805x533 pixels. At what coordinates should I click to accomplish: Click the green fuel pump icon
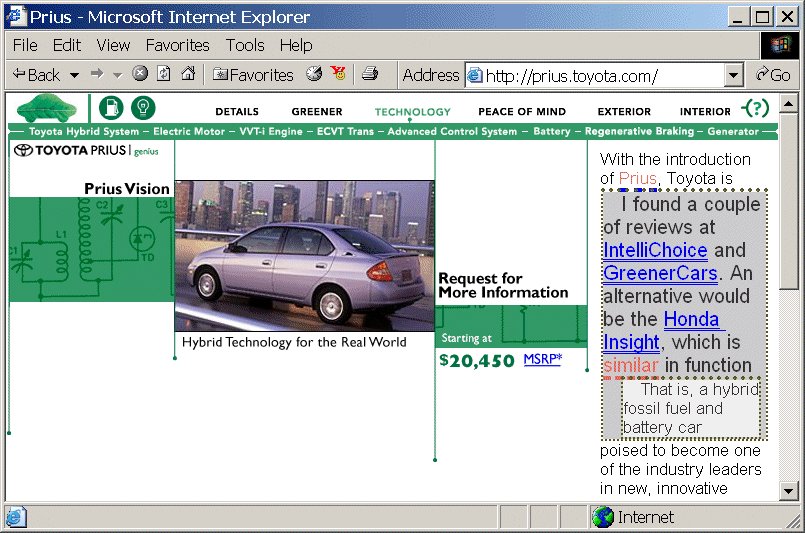tap(110, 108)
